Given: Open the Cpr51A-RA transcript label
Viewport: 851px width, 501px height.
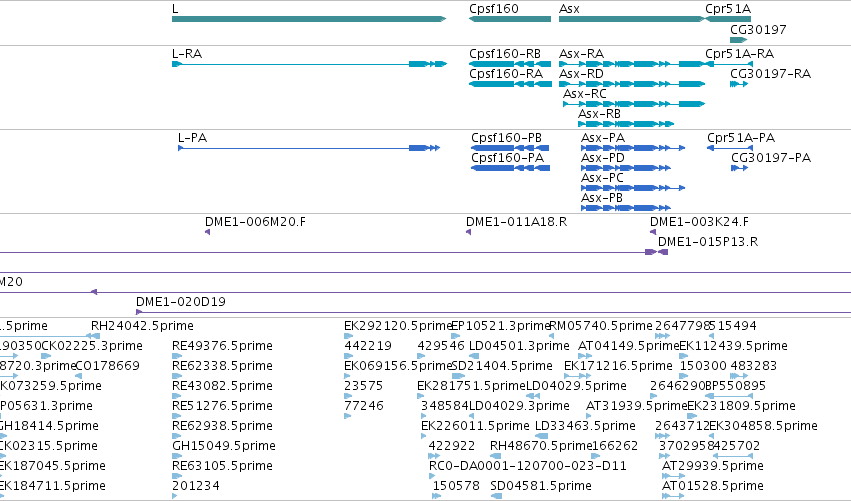Looking at the screenshot, I should point(739,54).
